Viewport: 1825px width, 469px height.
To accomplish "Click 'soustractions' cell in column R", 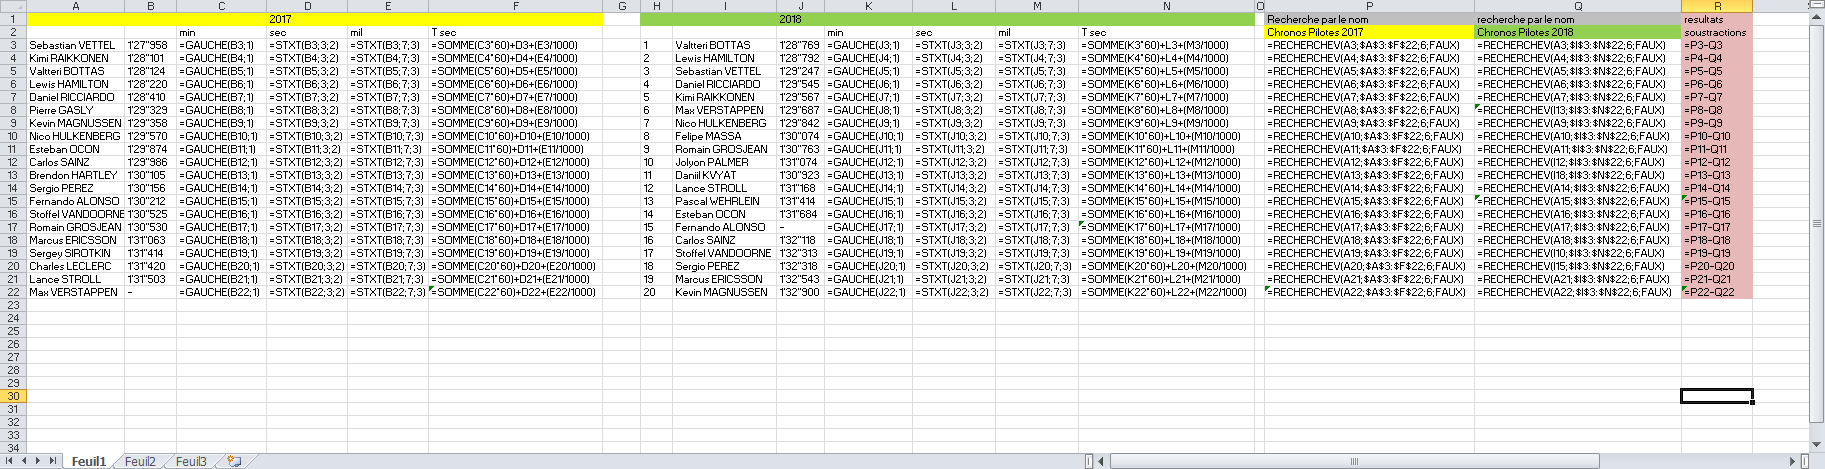I will 1717,32.
